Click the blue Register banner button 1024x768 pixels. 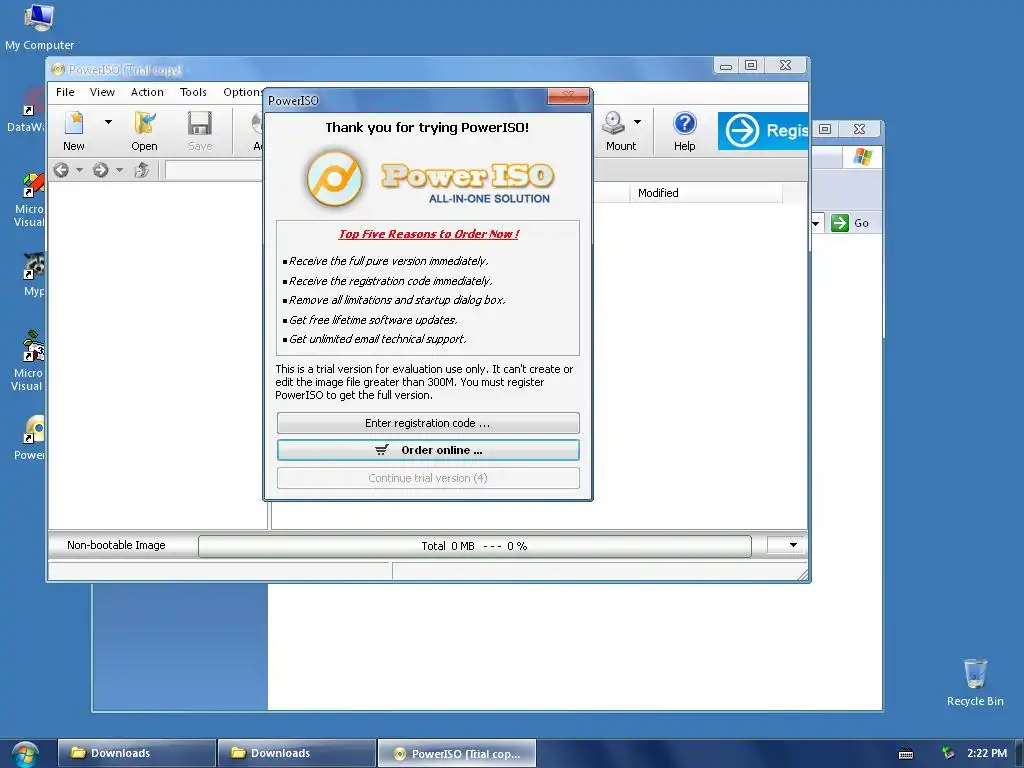[763, 131]
